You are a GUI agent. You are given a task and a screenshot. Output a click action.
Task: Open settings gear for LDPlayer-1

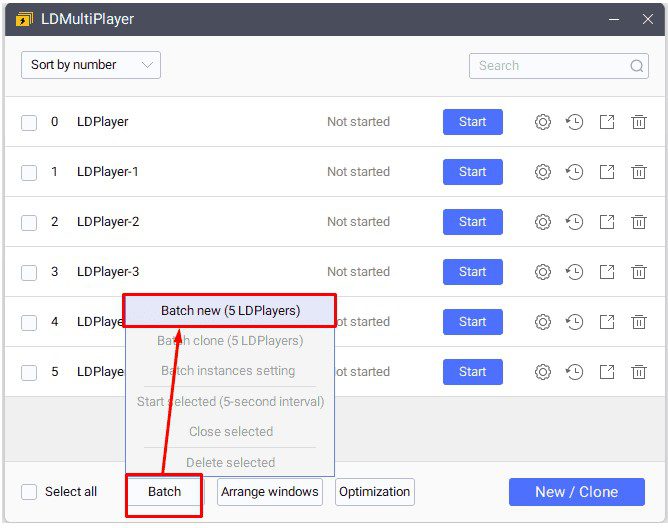tap(542, 172)
